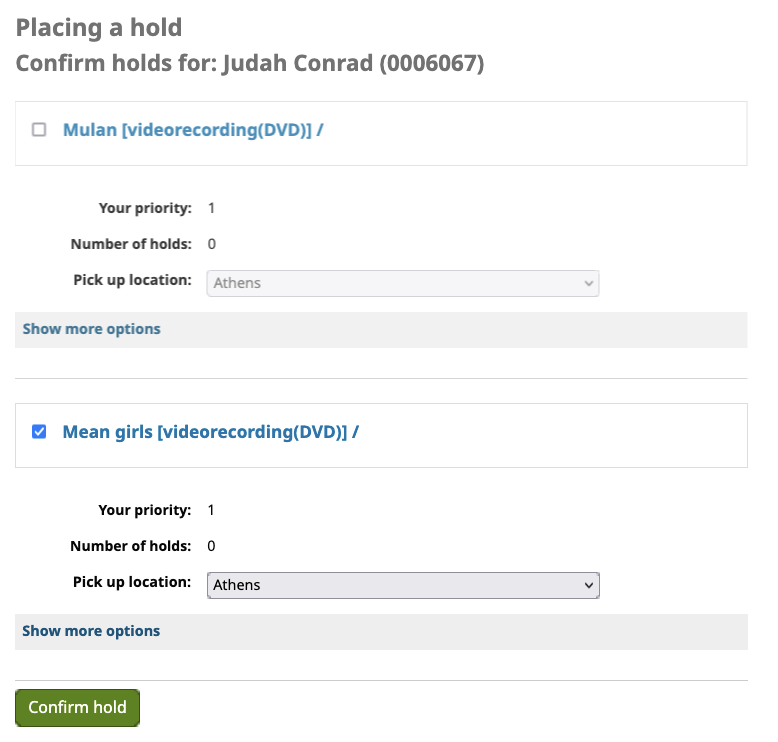Click the Number of holds label under Mulan

click(x=131, y=244)
